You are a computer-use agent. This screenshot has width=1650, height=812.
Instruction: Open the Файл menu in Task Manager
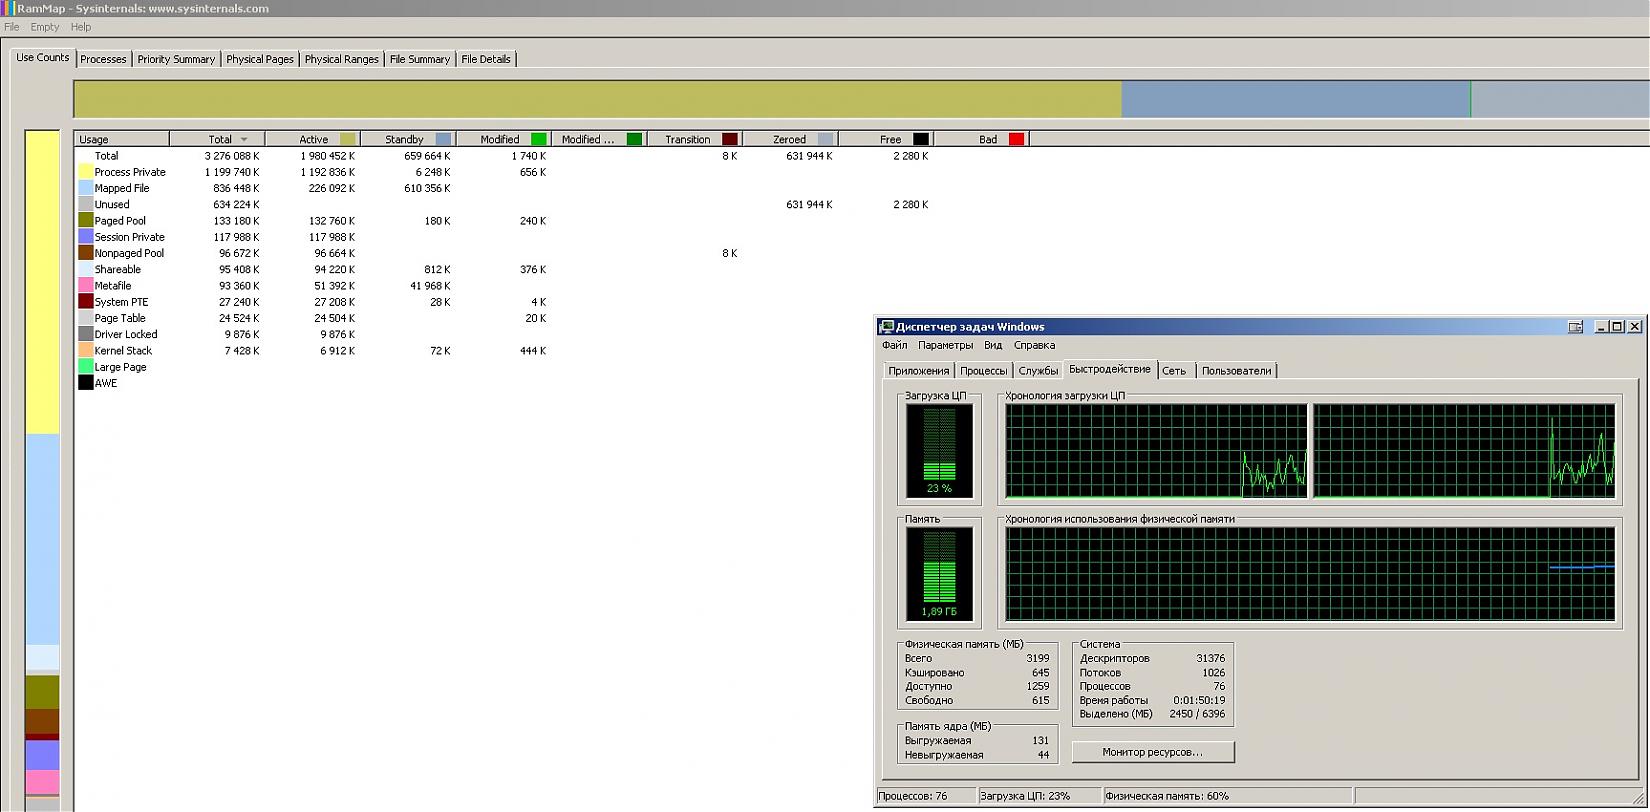pos(894,345)
